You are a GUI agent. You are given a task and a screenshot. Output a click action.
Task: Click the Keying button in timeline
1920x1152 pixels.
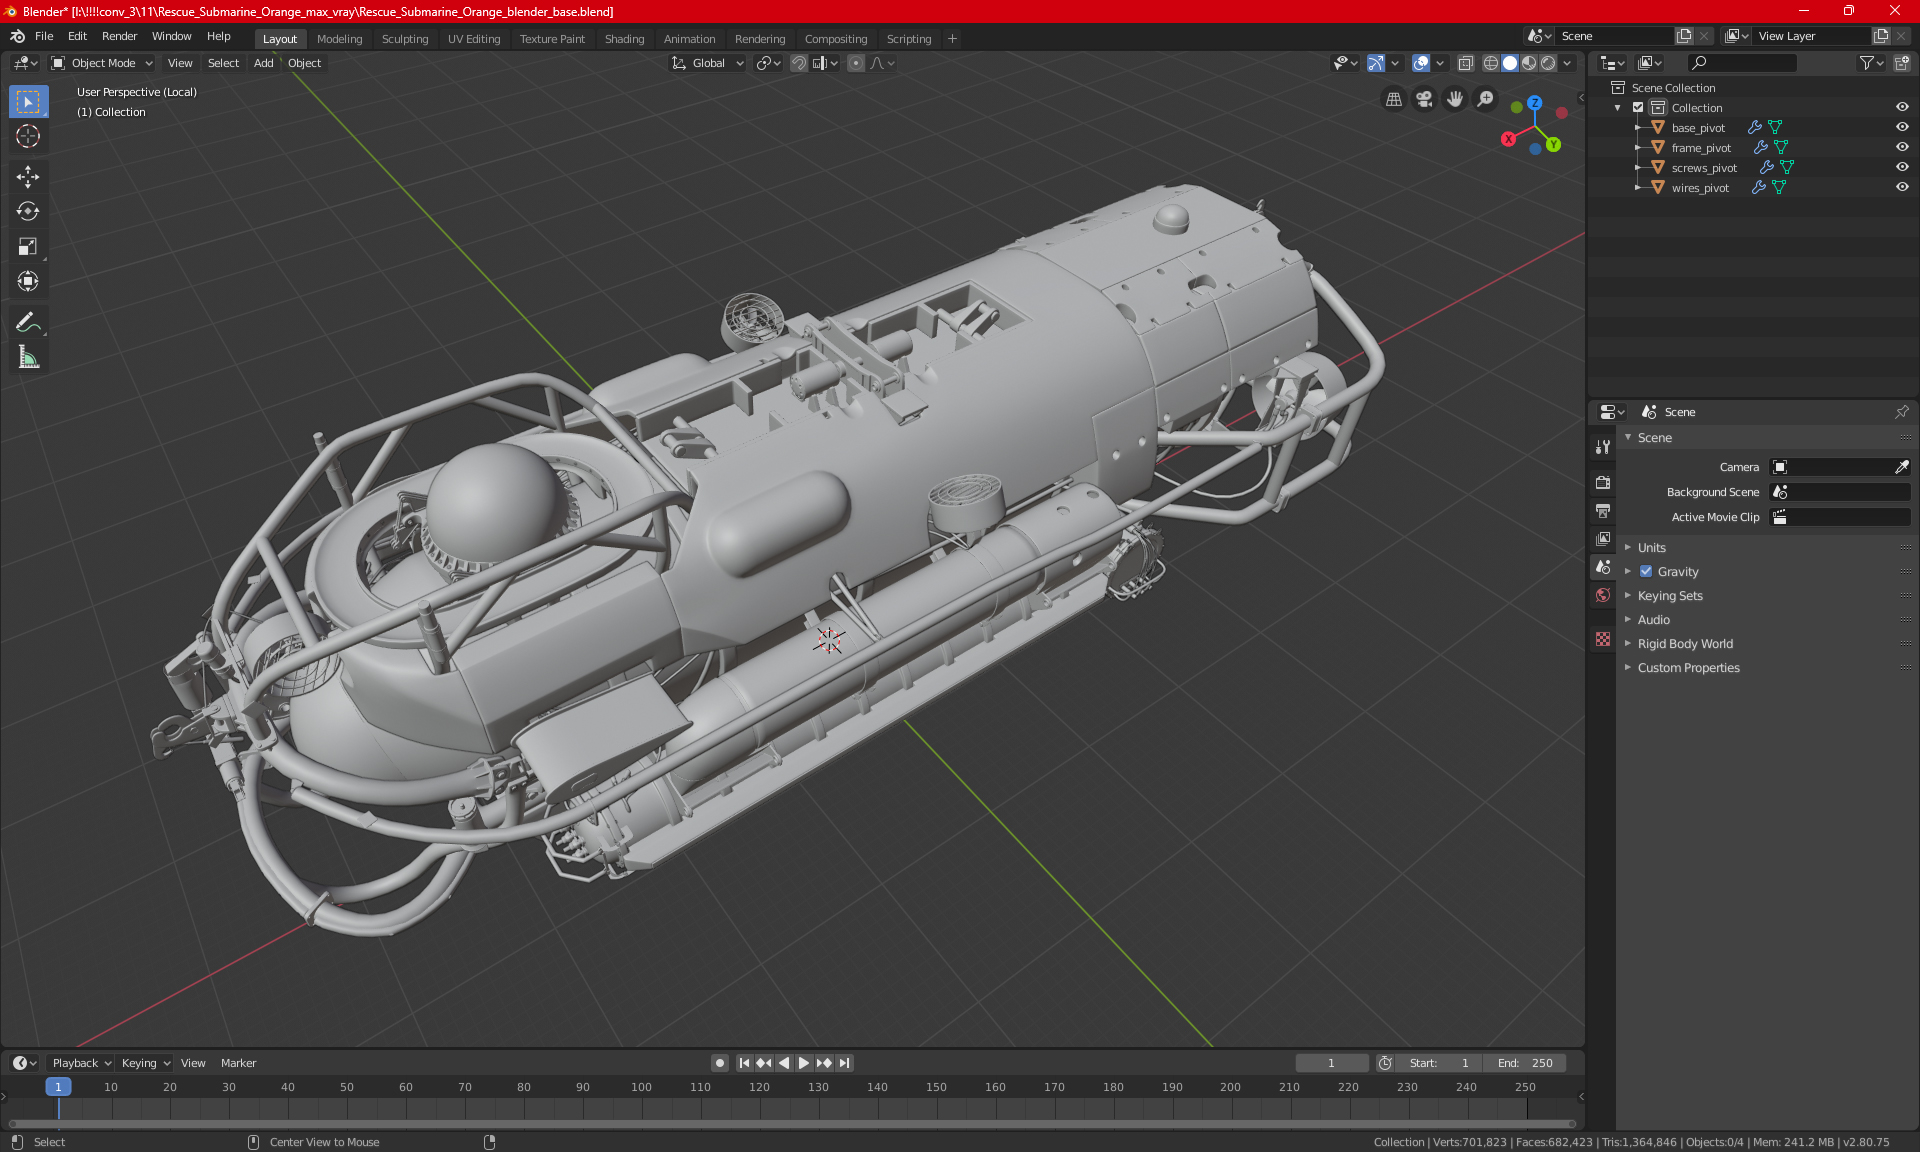[x=145, y=1063]
